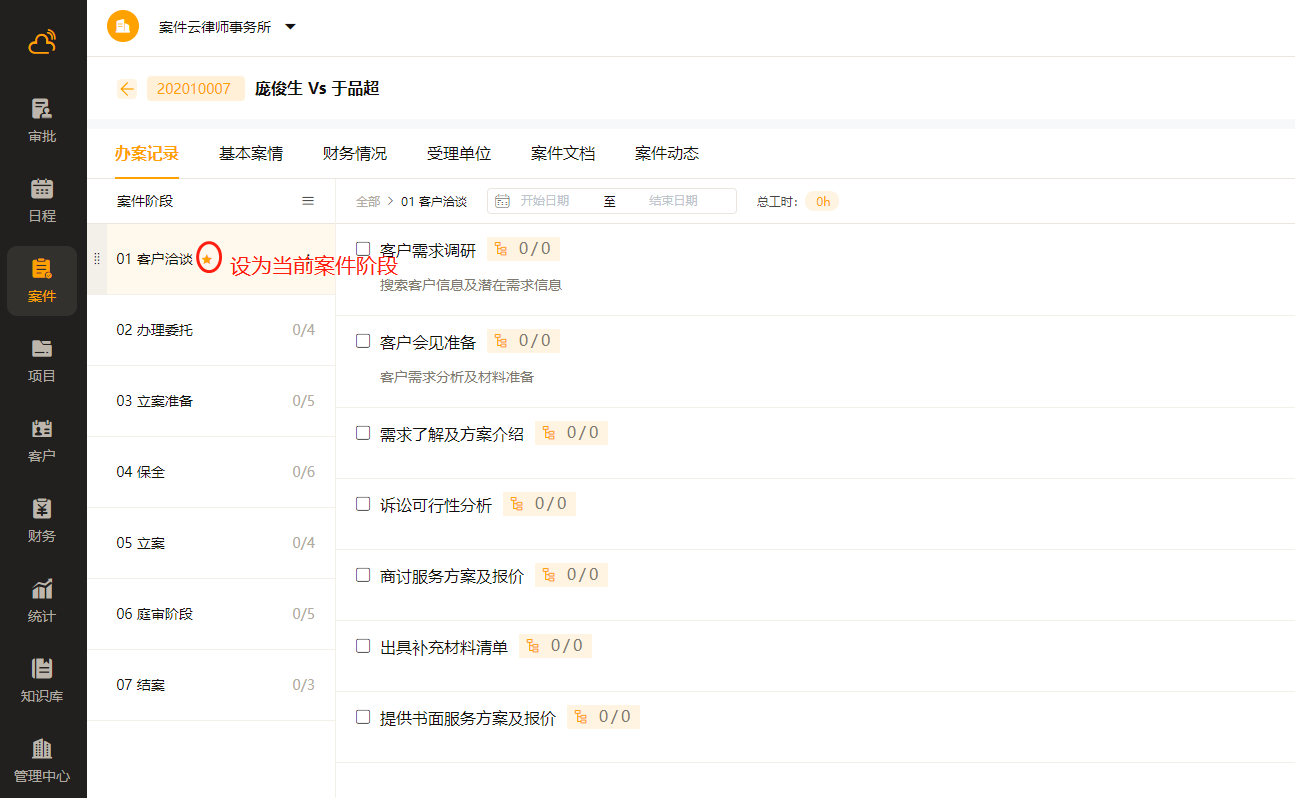
Task: Open the 统计 statistics sidebar icon
Action: (x=42, y=600)
